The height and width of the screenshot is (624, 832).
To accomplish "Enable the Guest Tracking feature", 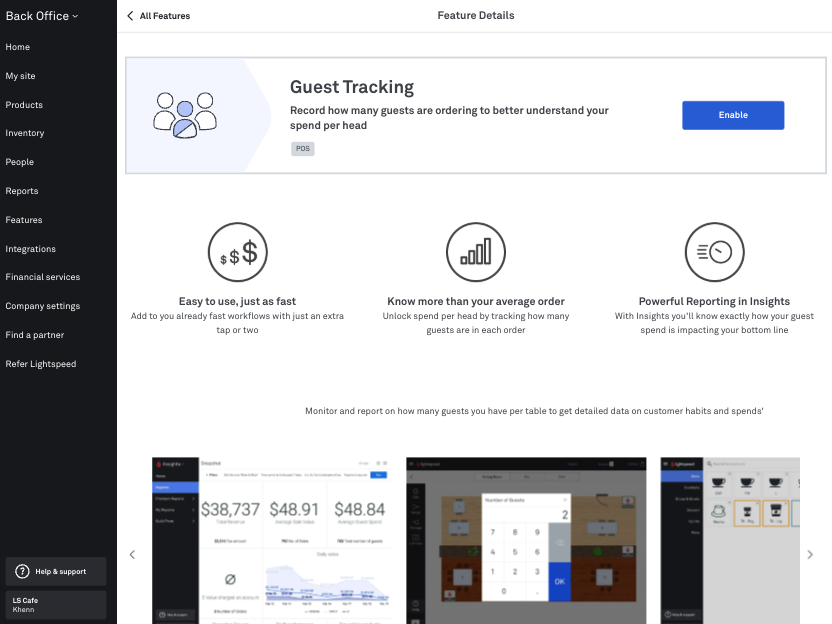I will click(x=733, y=115).
